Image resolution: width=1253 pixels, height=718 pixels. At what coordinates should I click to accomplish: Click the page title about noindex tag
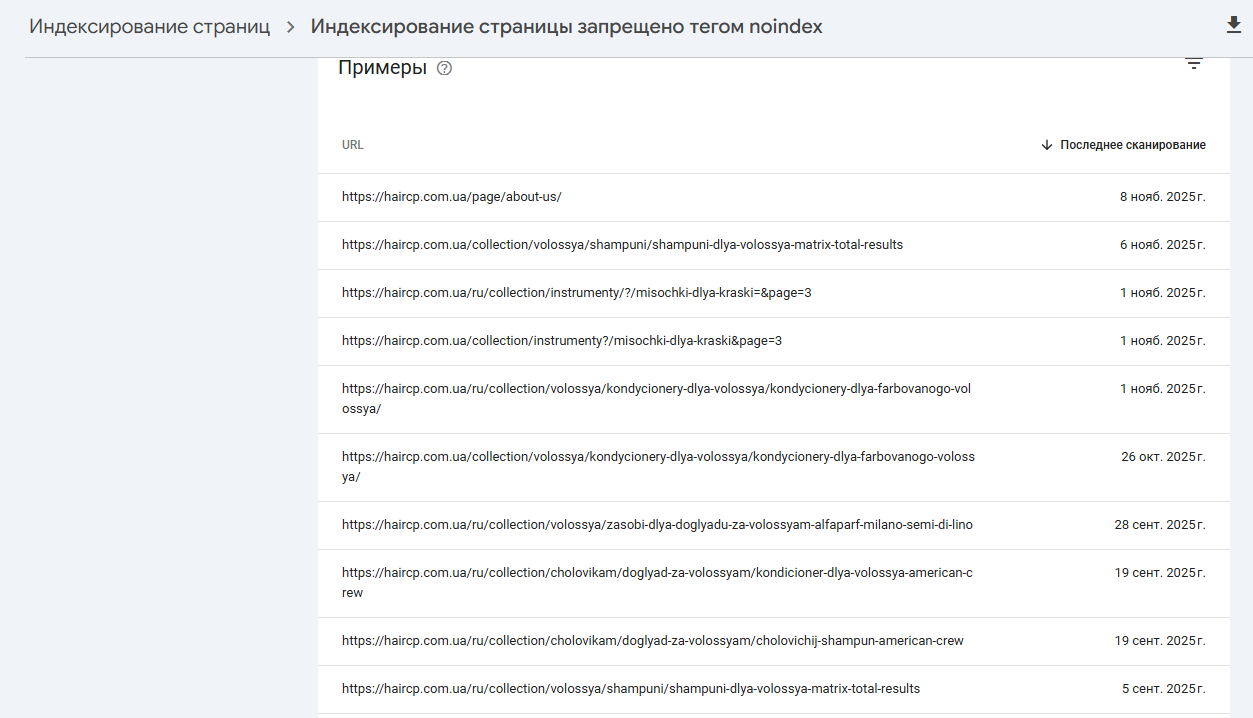coord(566,27)
